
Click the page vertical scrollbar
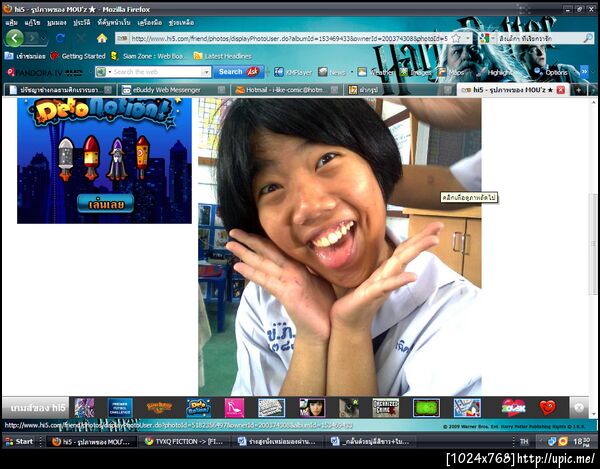[x=593, y=245]
